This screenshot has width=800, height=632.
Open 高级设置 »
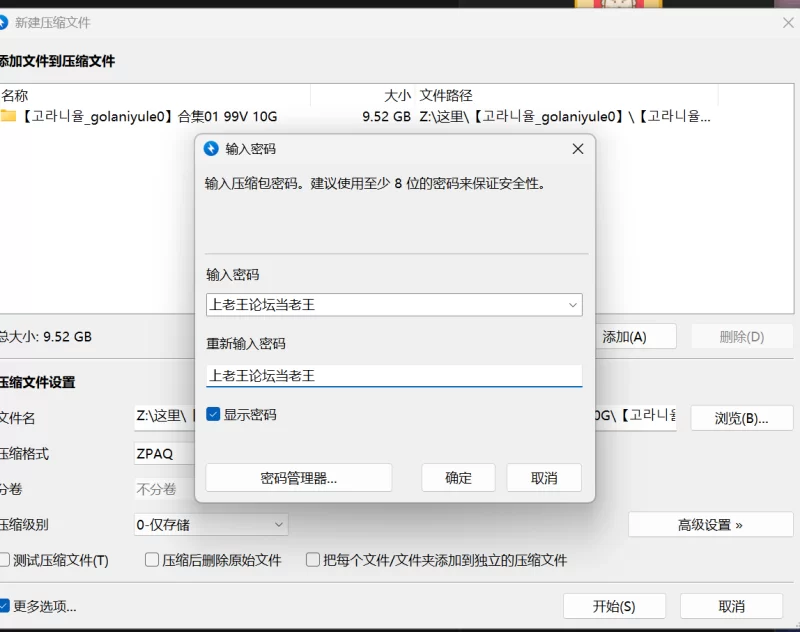(x=710, y=524)
